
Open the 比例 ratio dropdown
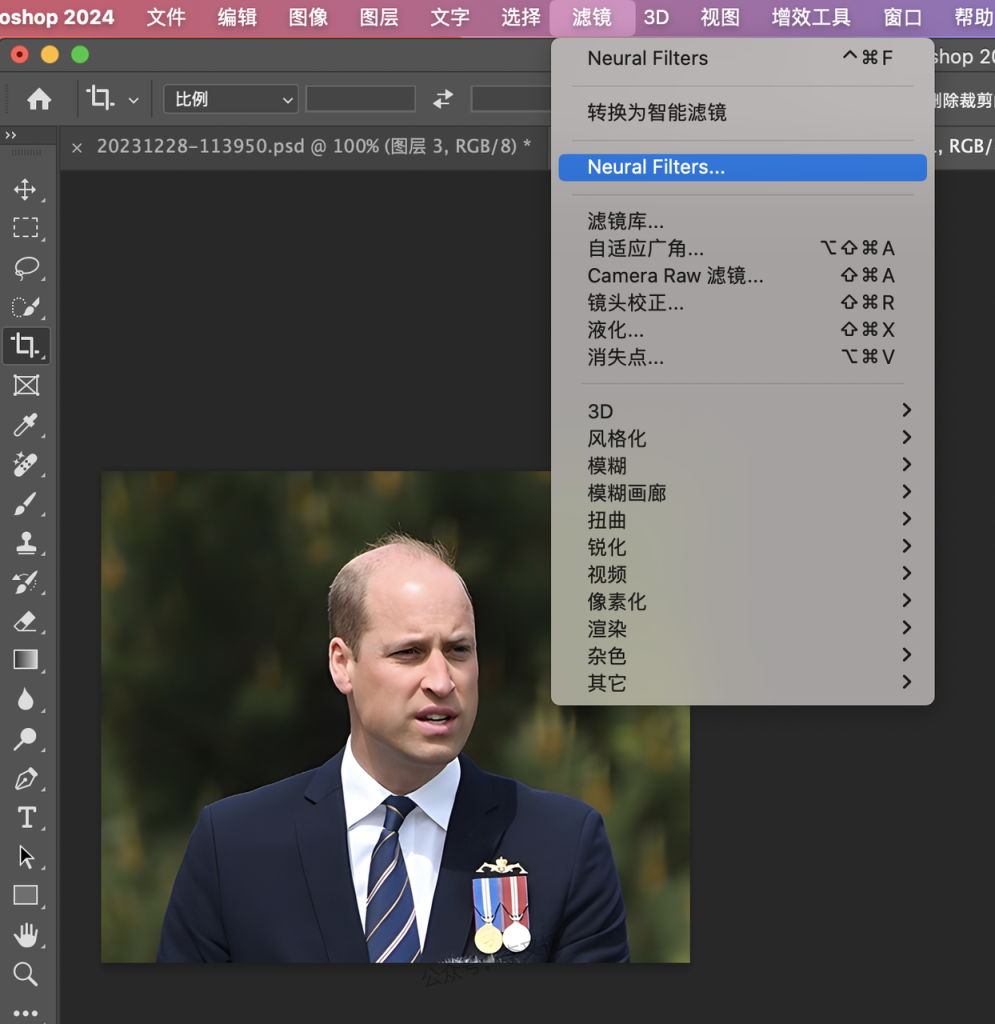tap(231, 99)
